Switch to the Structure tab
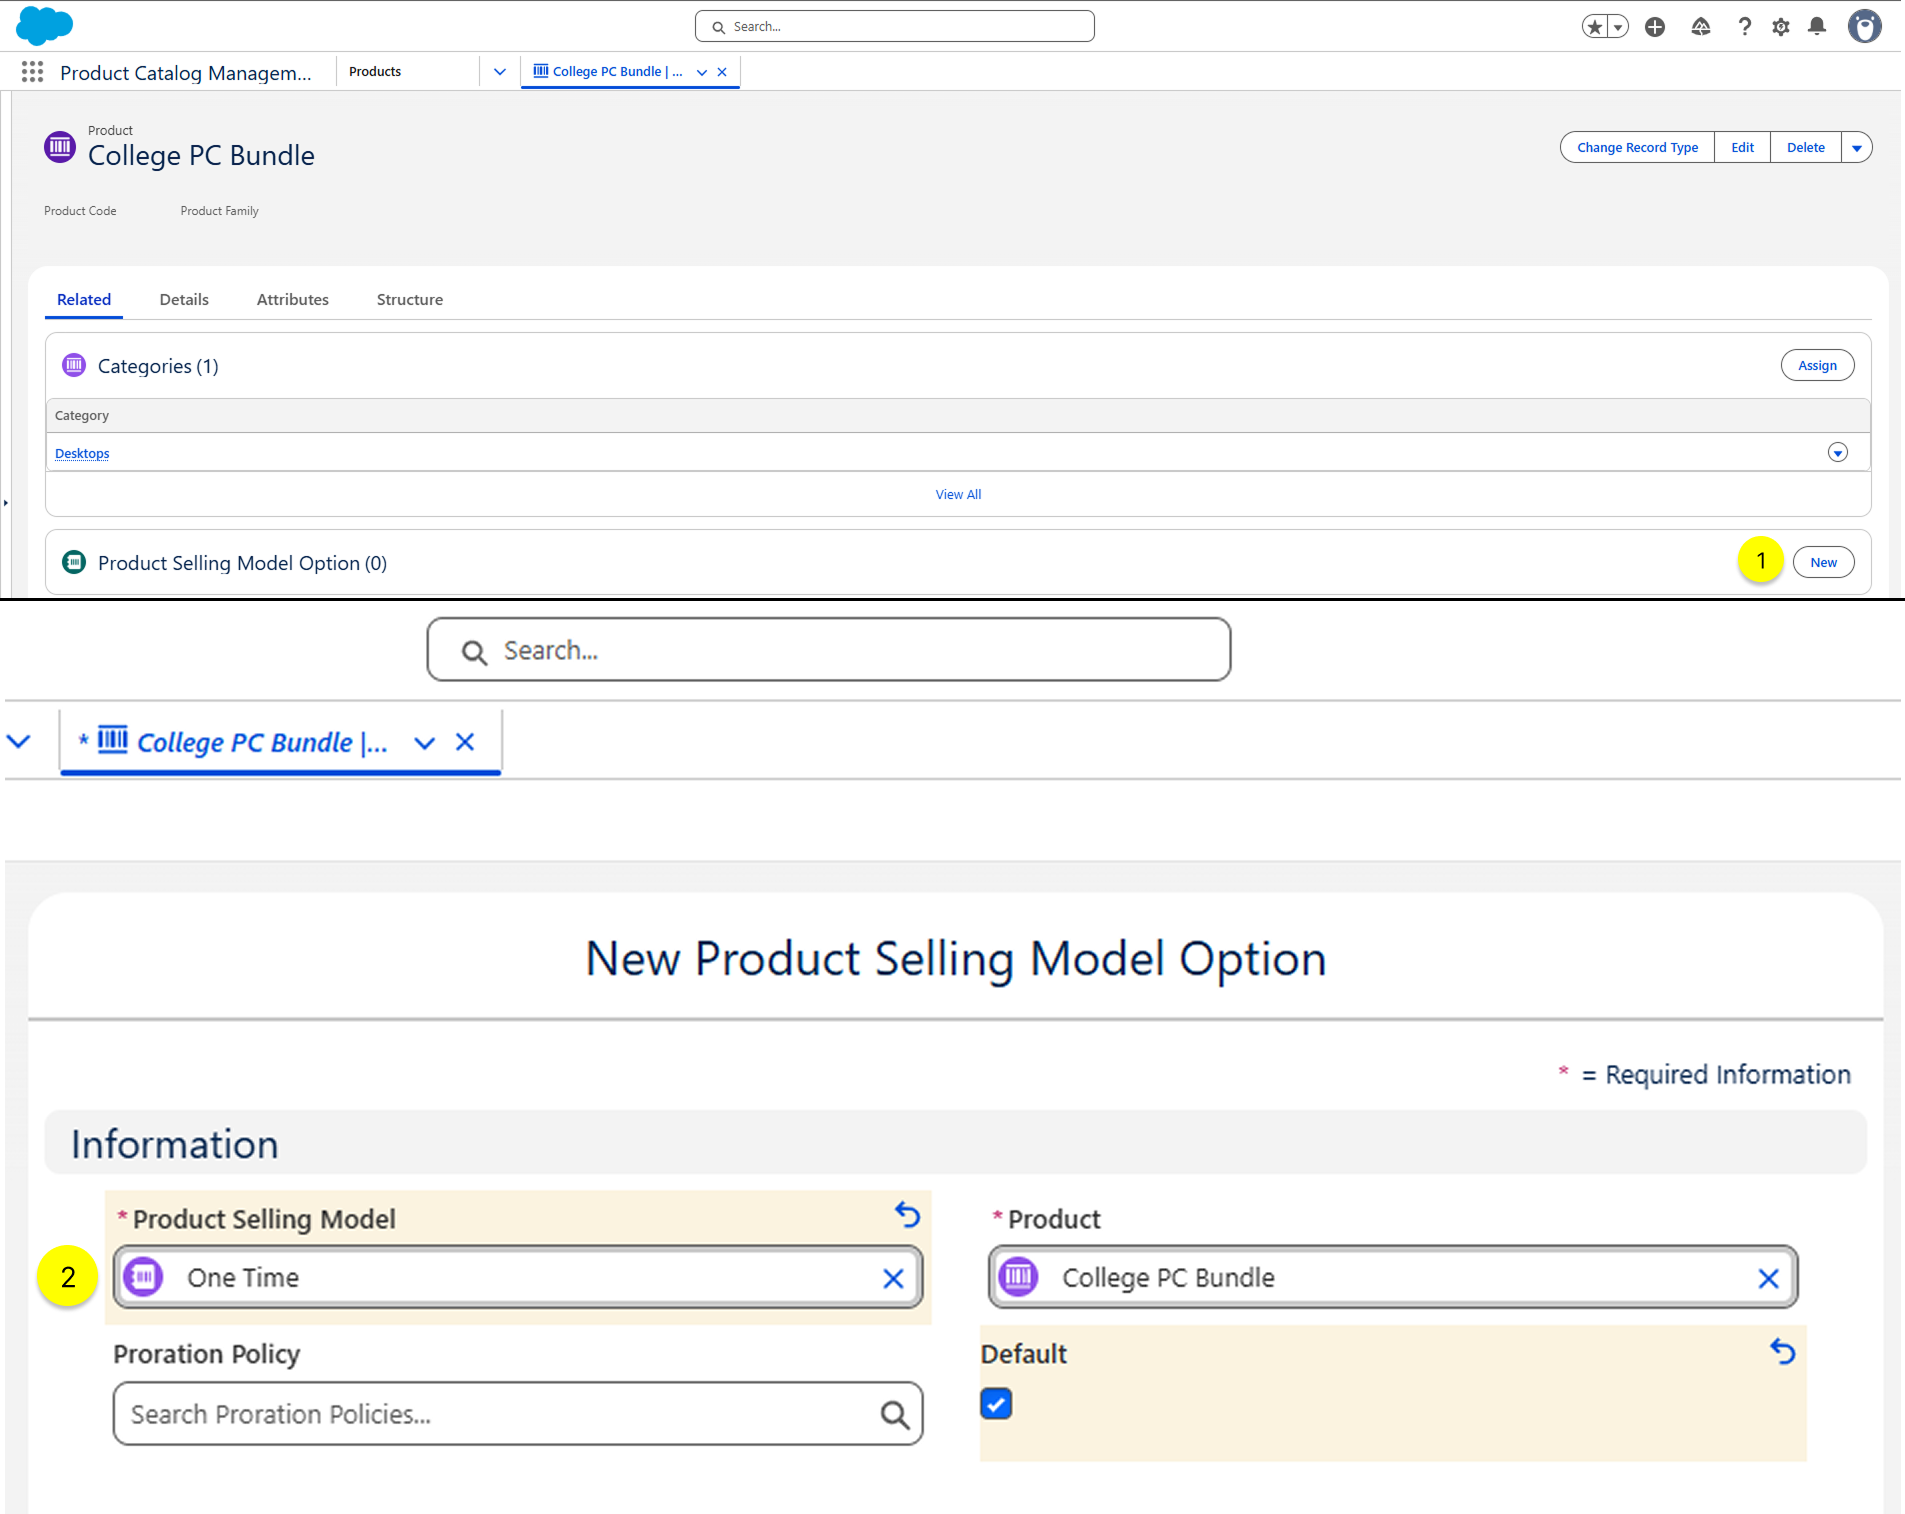The image size is (1905, 1514). tap(409, 300)
